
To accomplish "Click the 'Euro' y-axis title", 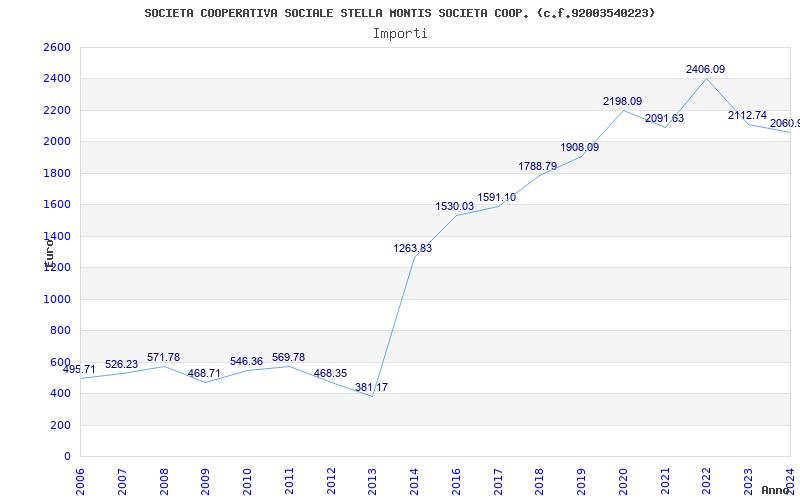I will (49, 254).
